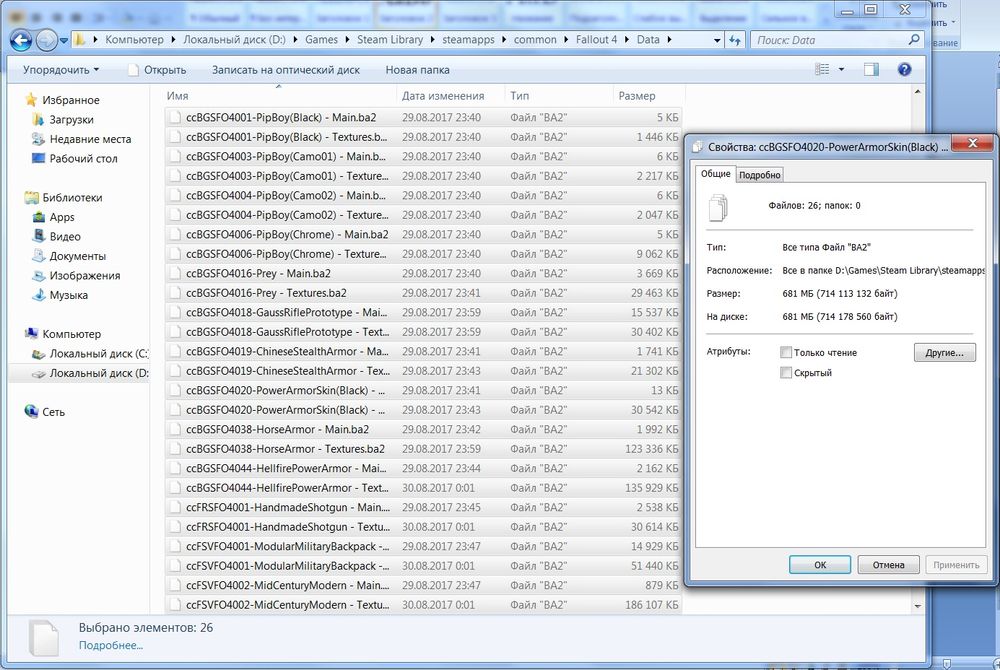
Task: Click Другие... button in properties
Action: point(945,353)
